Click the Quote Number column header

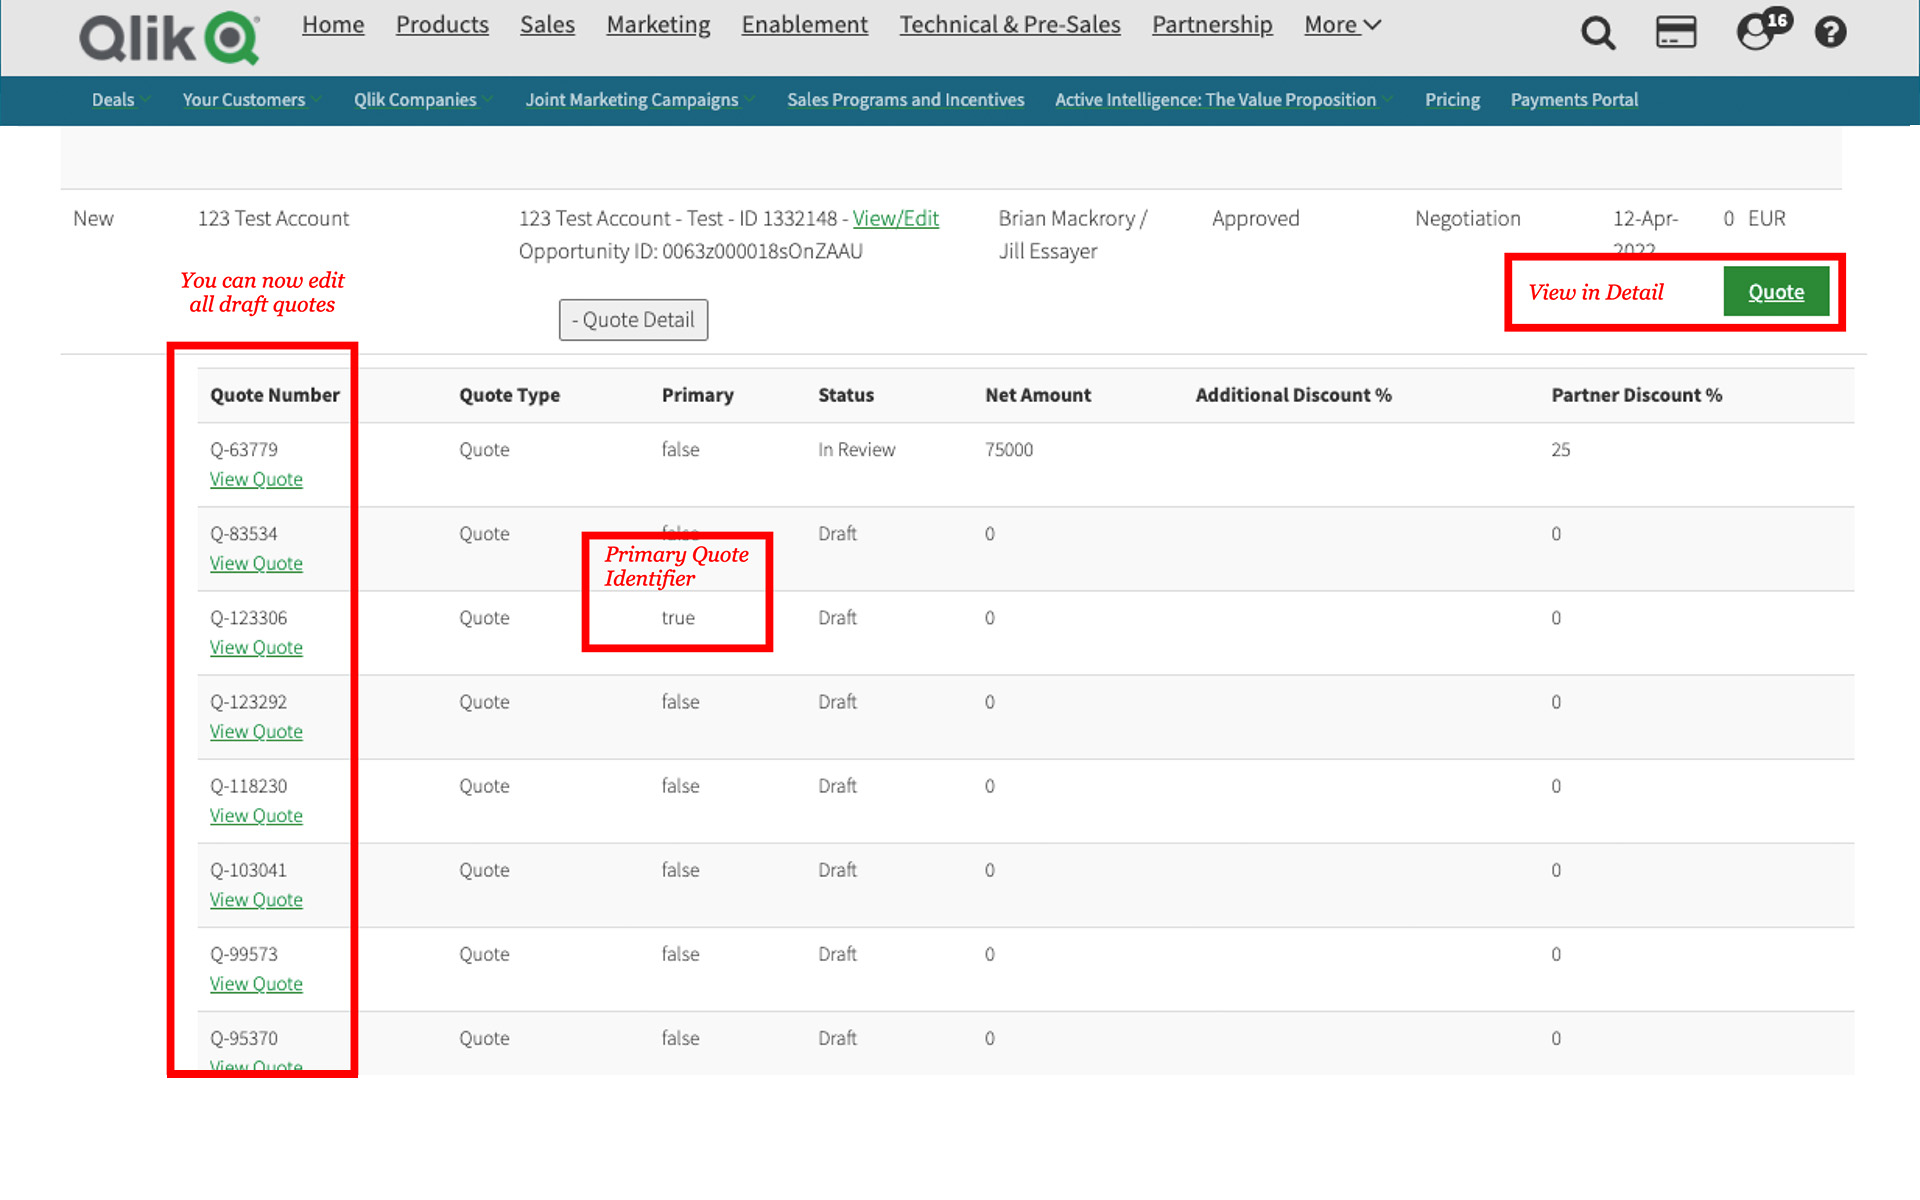point(275,395)
